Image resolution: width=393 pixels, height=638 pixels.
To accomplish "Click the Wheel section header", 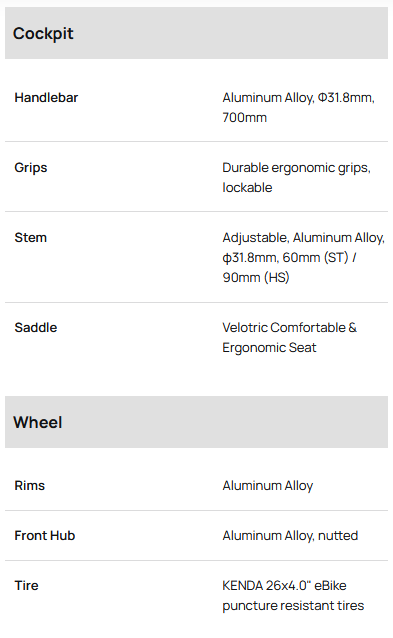I will pos(196,422).
